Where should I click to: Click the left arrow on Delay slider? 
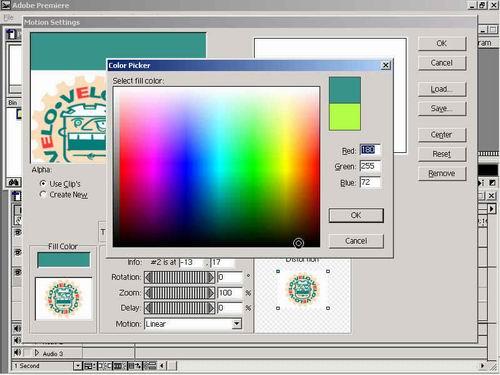point(148,308)
